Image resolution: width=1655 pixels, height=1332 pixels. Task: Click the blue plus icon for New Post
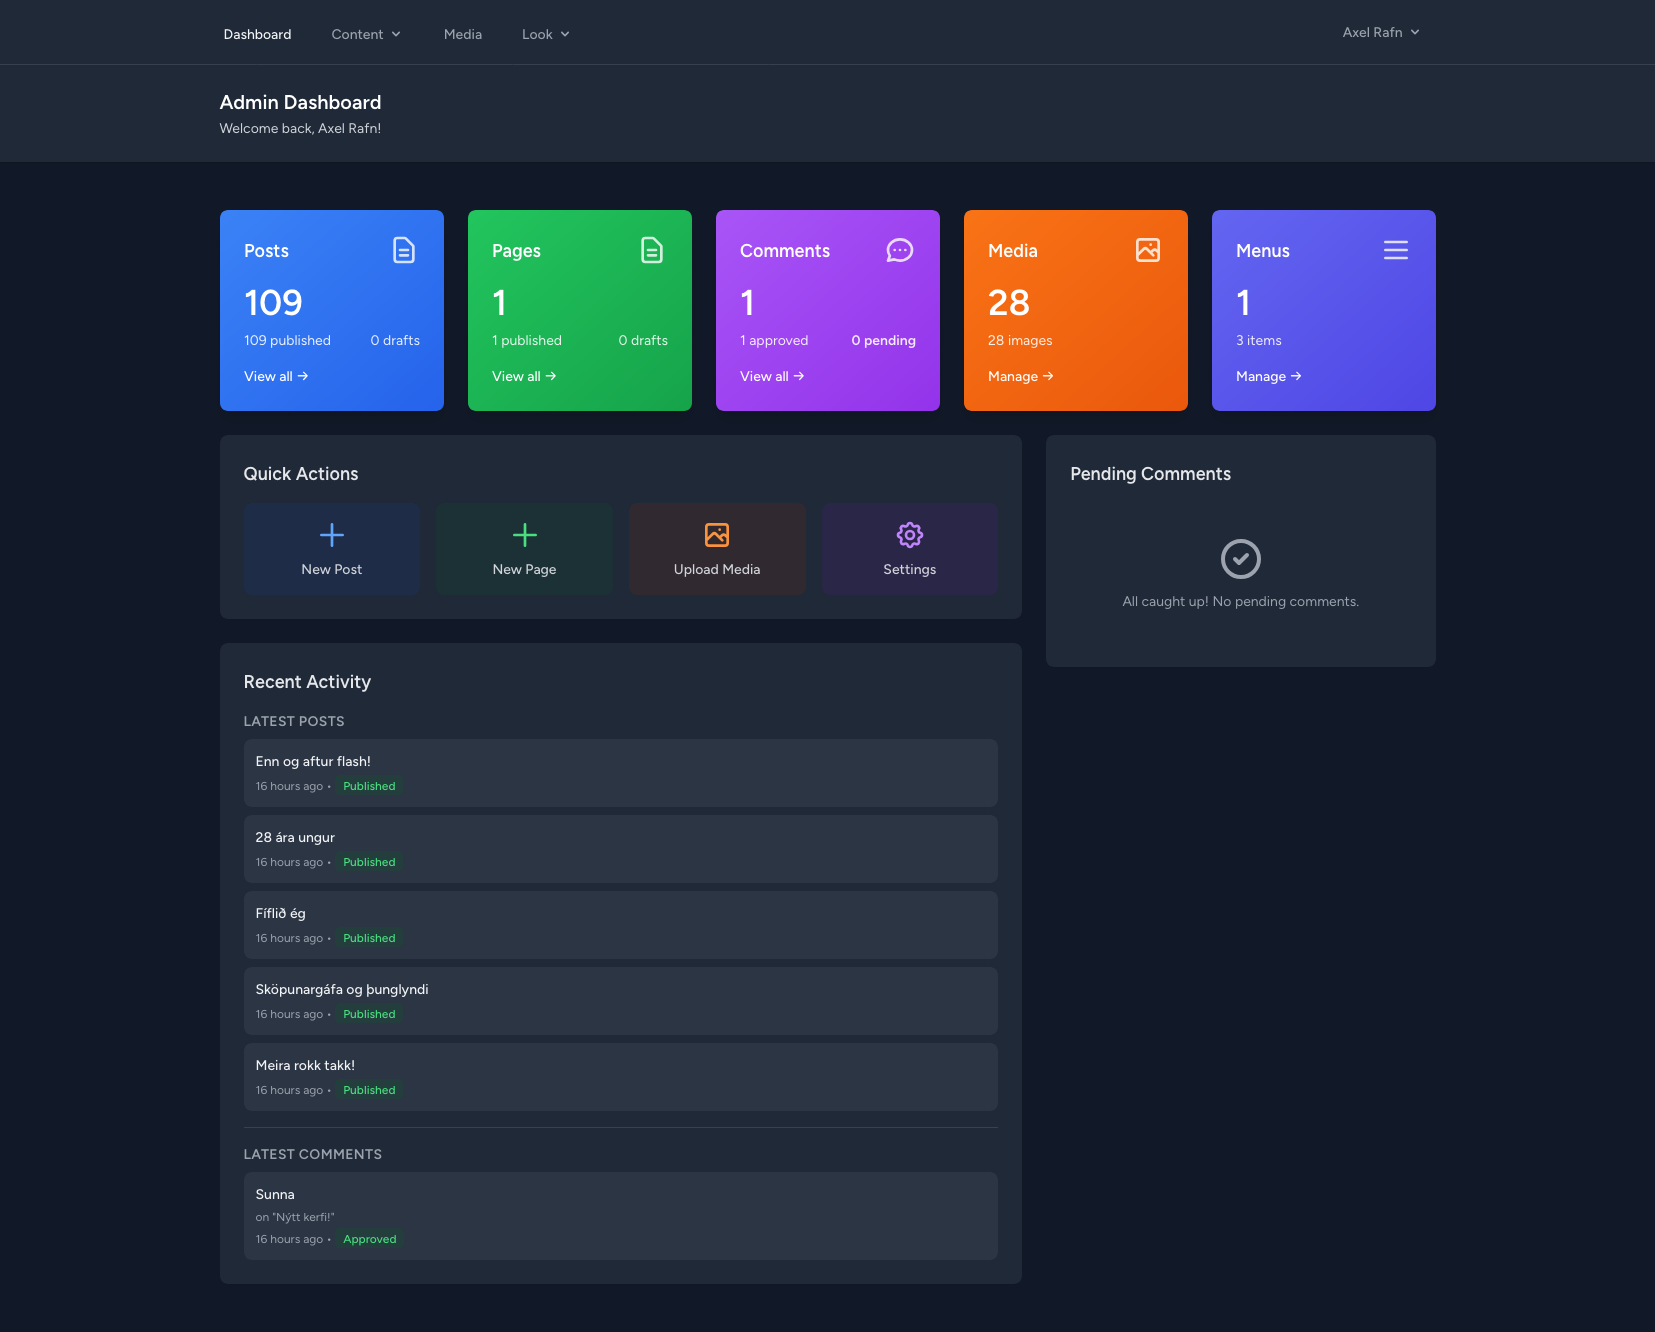click(332, 536)
